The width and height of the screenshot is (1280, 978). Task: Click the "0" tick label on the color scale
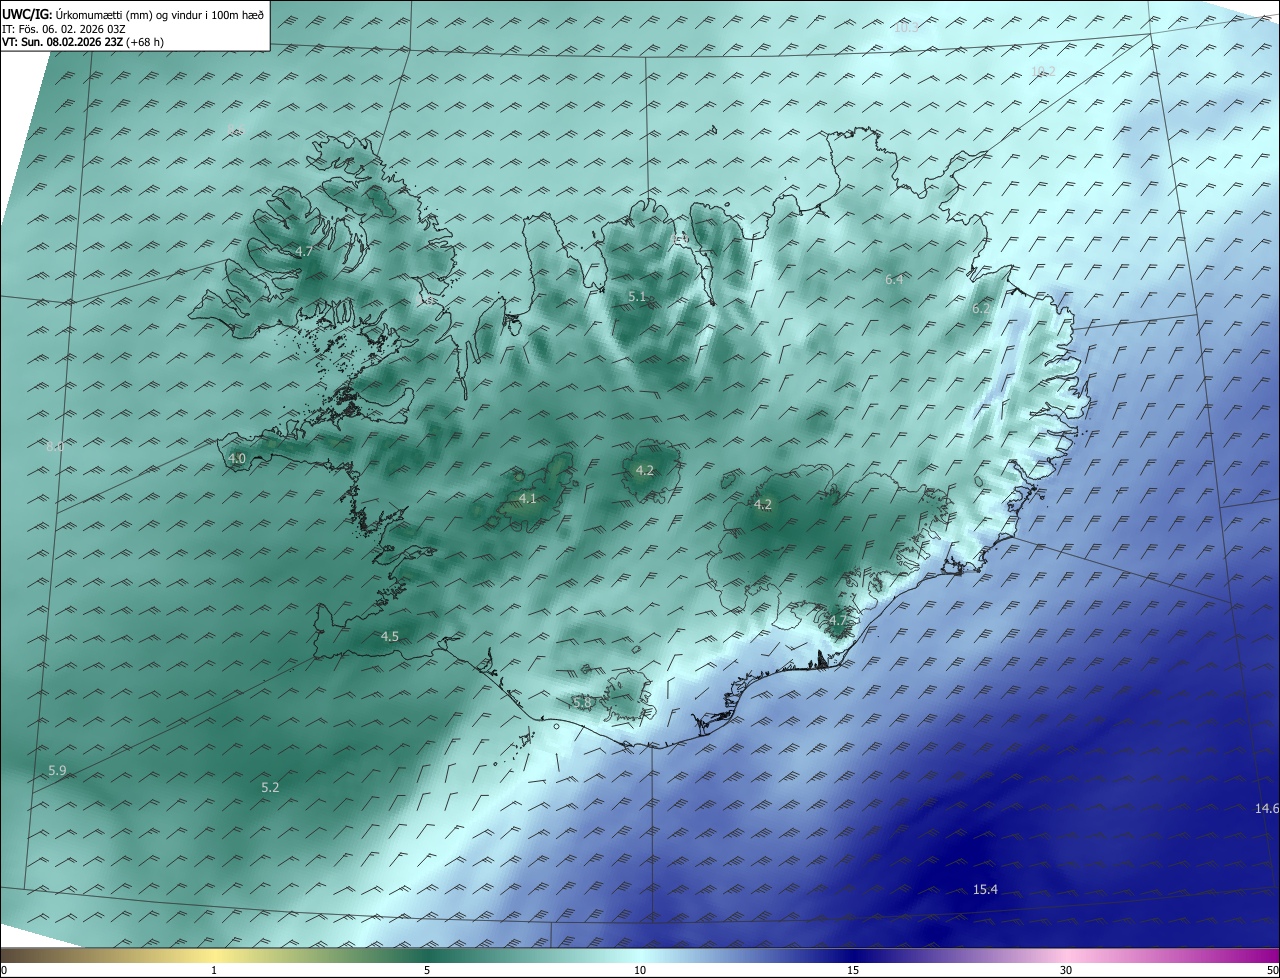[4, 970]
